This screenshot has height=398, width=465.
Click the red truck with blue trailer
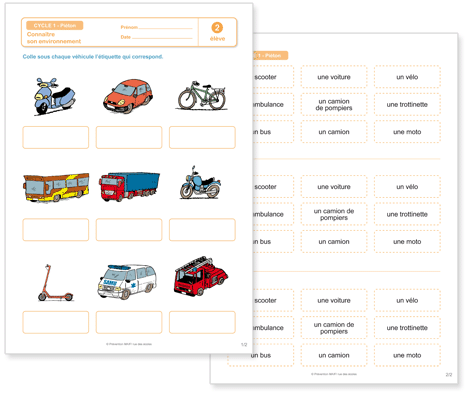(x=129, y=187)
